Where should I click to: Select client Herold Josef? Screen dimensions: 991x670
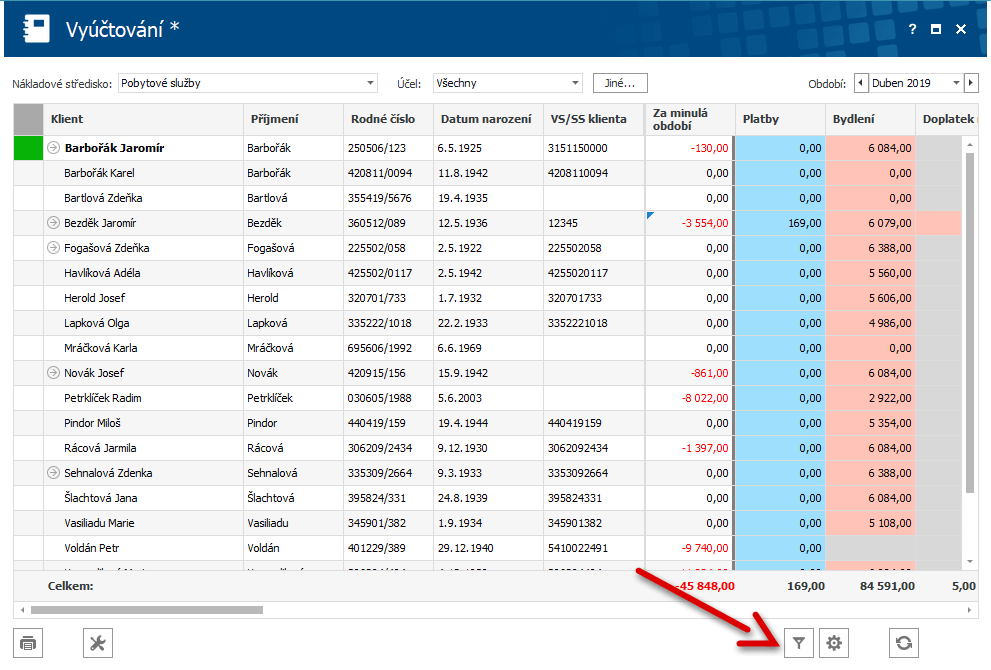[x=94, y=298]
